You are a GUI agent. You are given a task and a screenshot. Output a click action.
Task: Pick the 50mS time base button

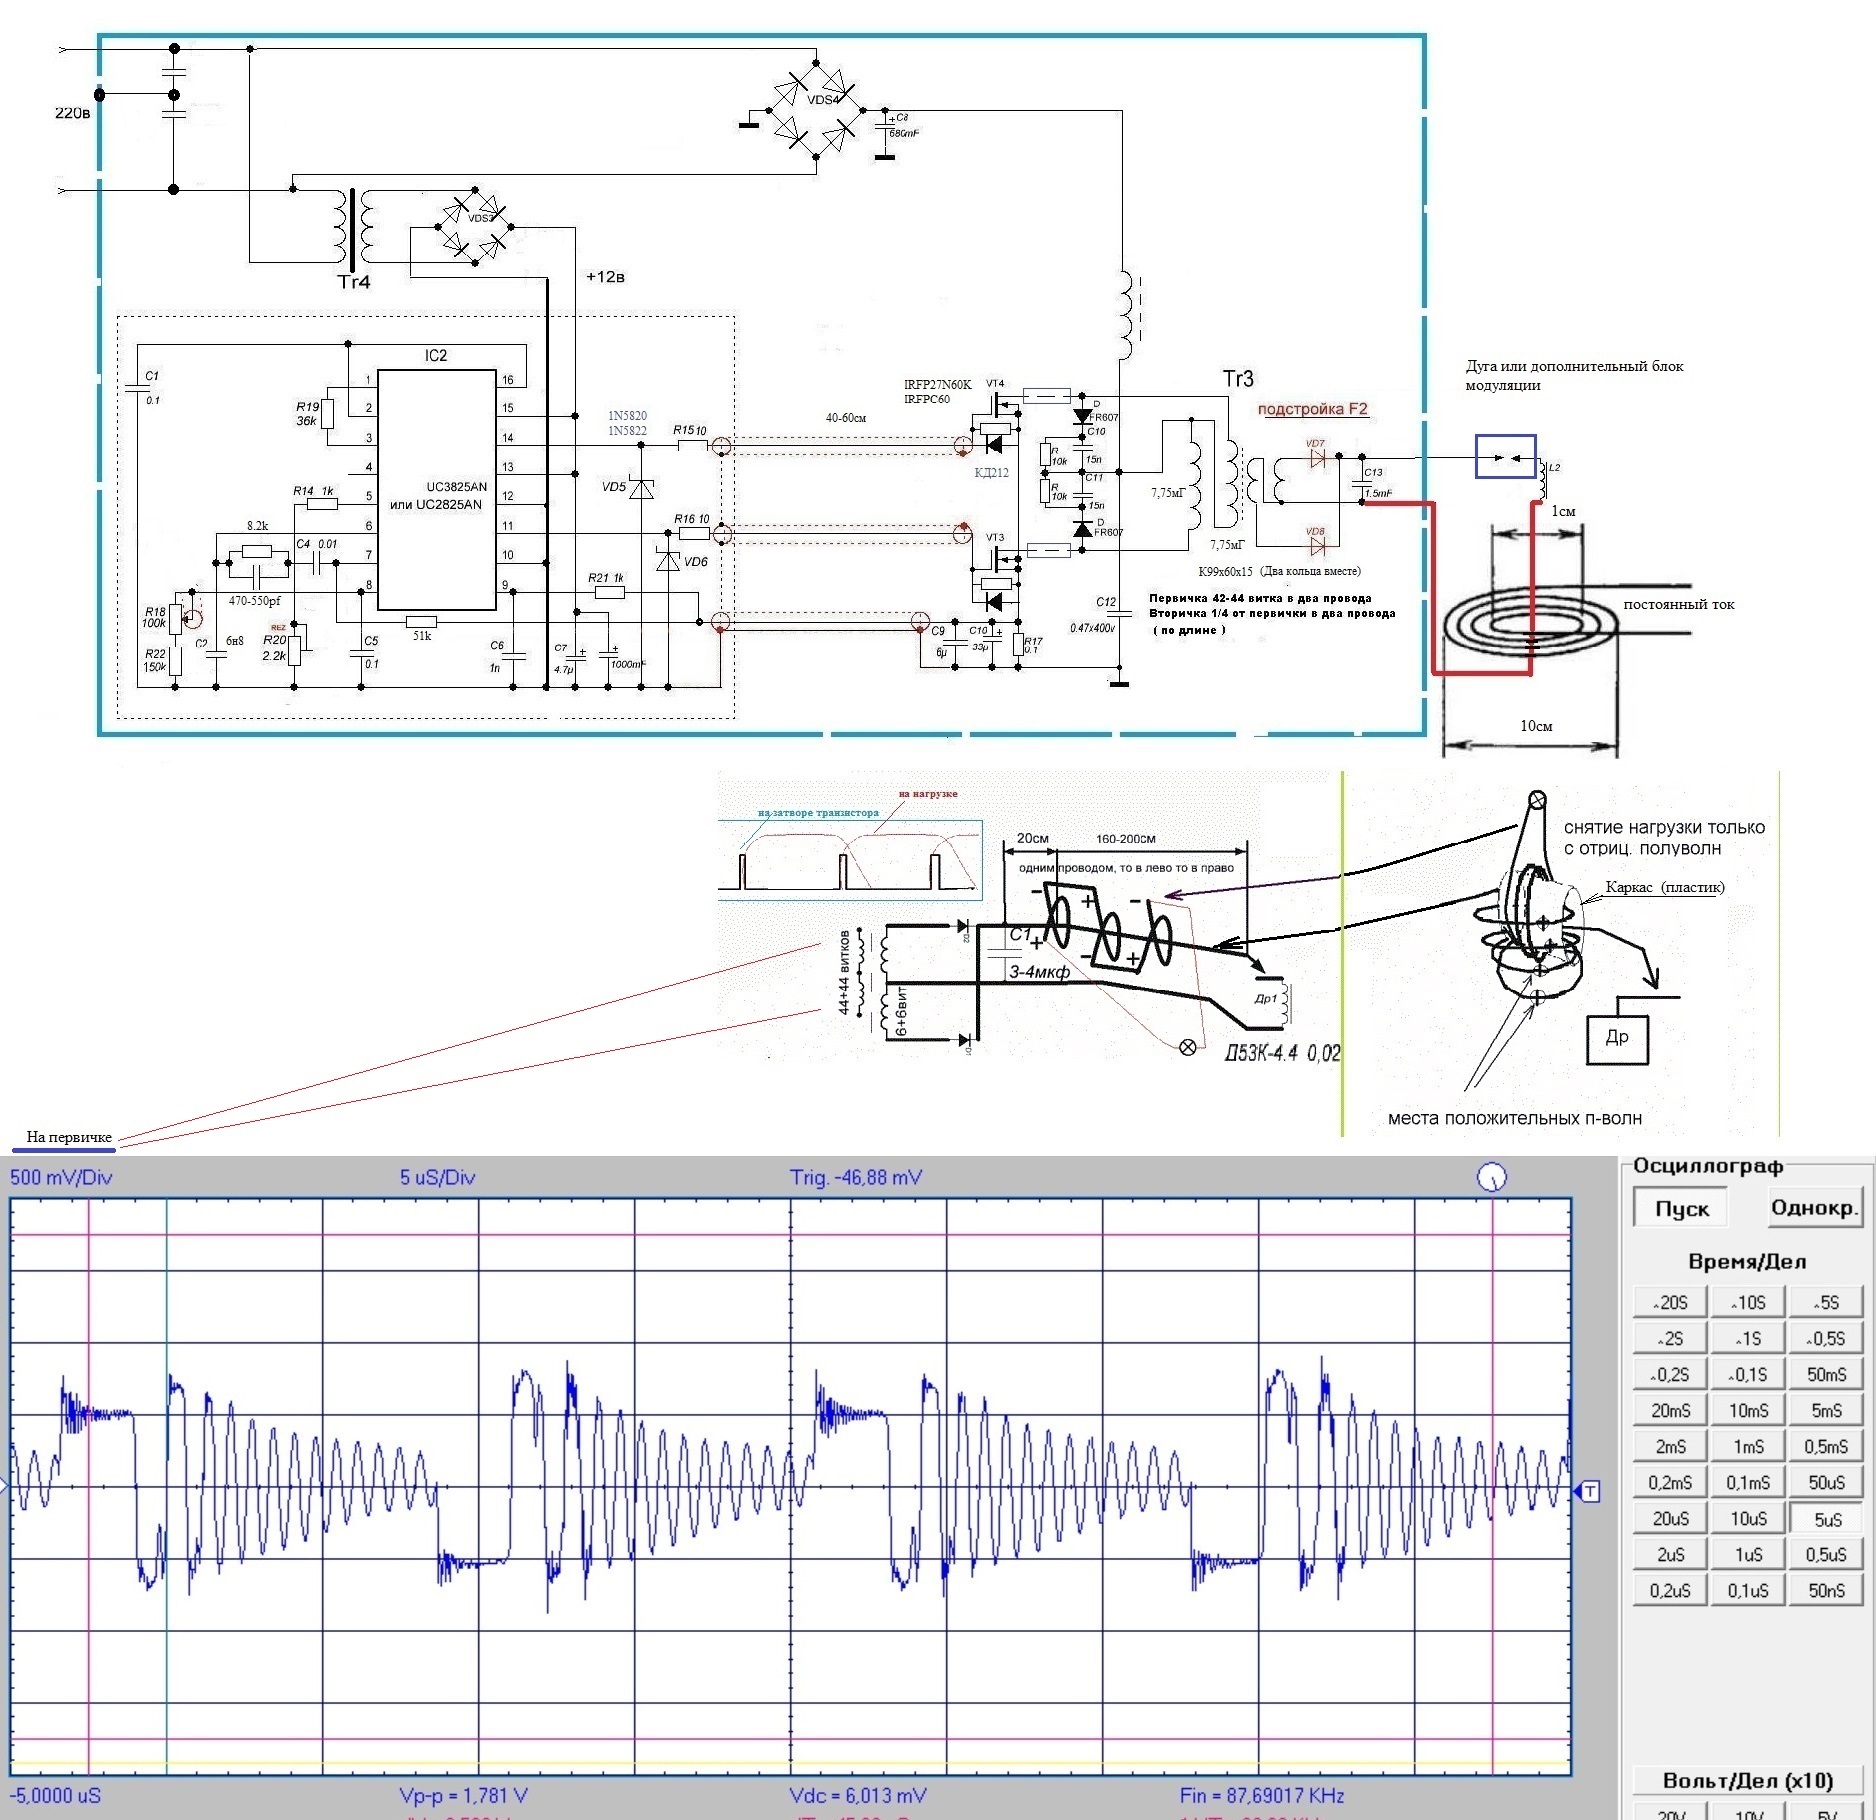1826,1375
